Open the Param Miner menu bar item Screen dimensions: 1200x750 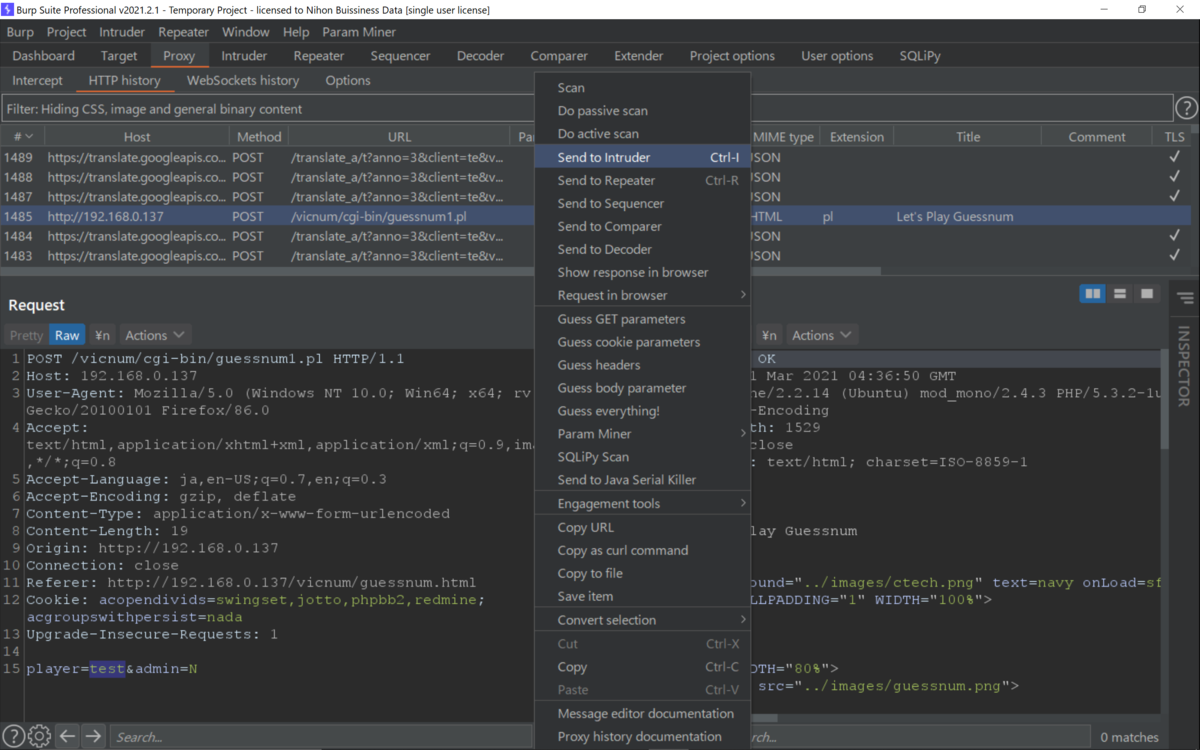pos(359,32)
